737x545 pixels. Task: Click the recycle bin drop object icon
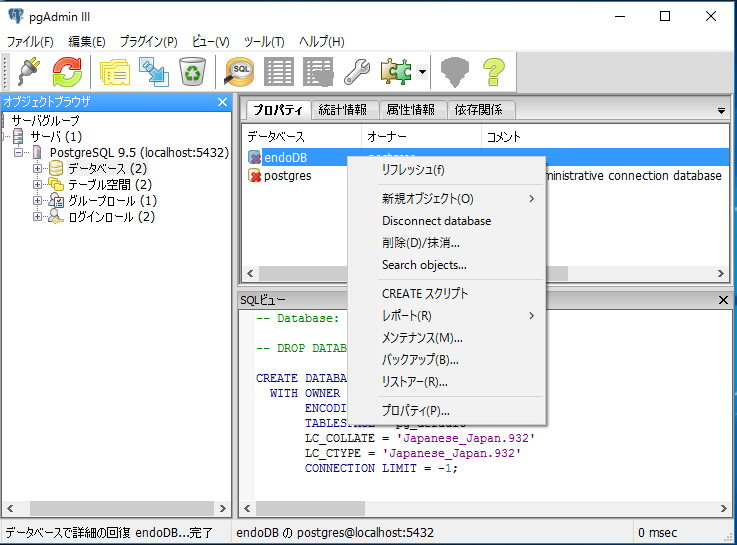[x=192, y=71]
